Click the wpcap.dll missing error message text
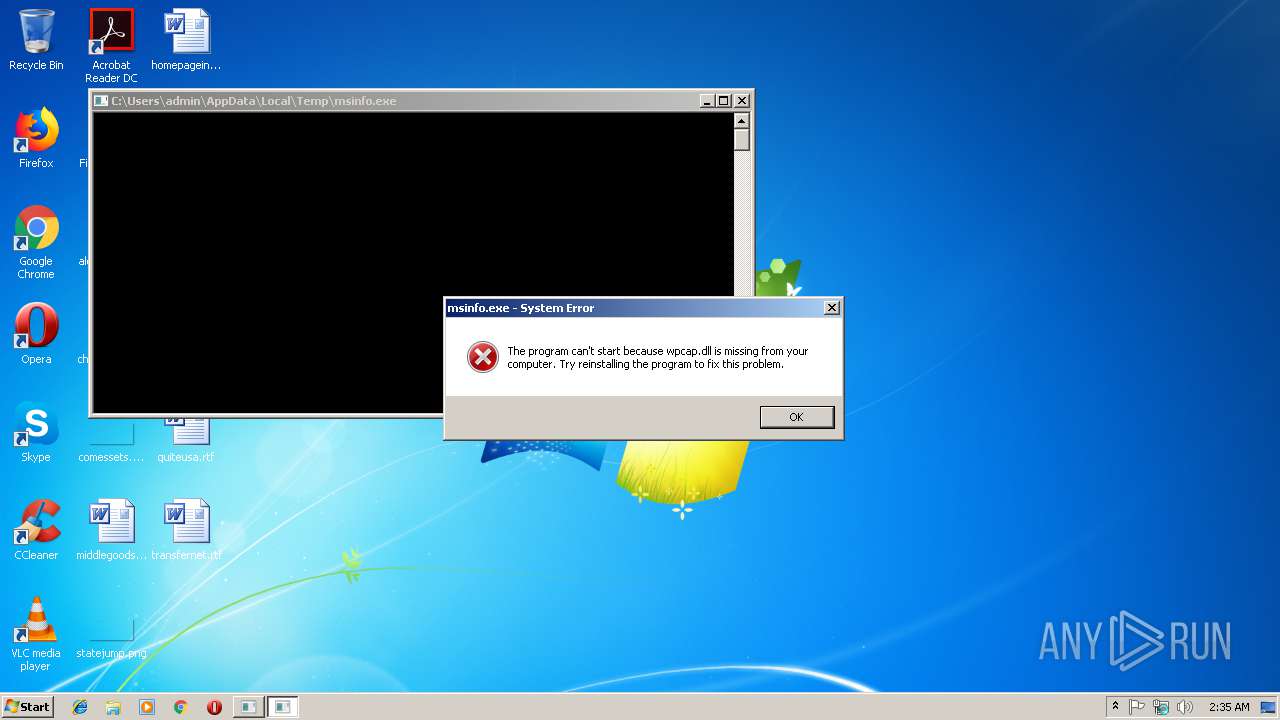1280x720 pixels. (x=657, y=358)
